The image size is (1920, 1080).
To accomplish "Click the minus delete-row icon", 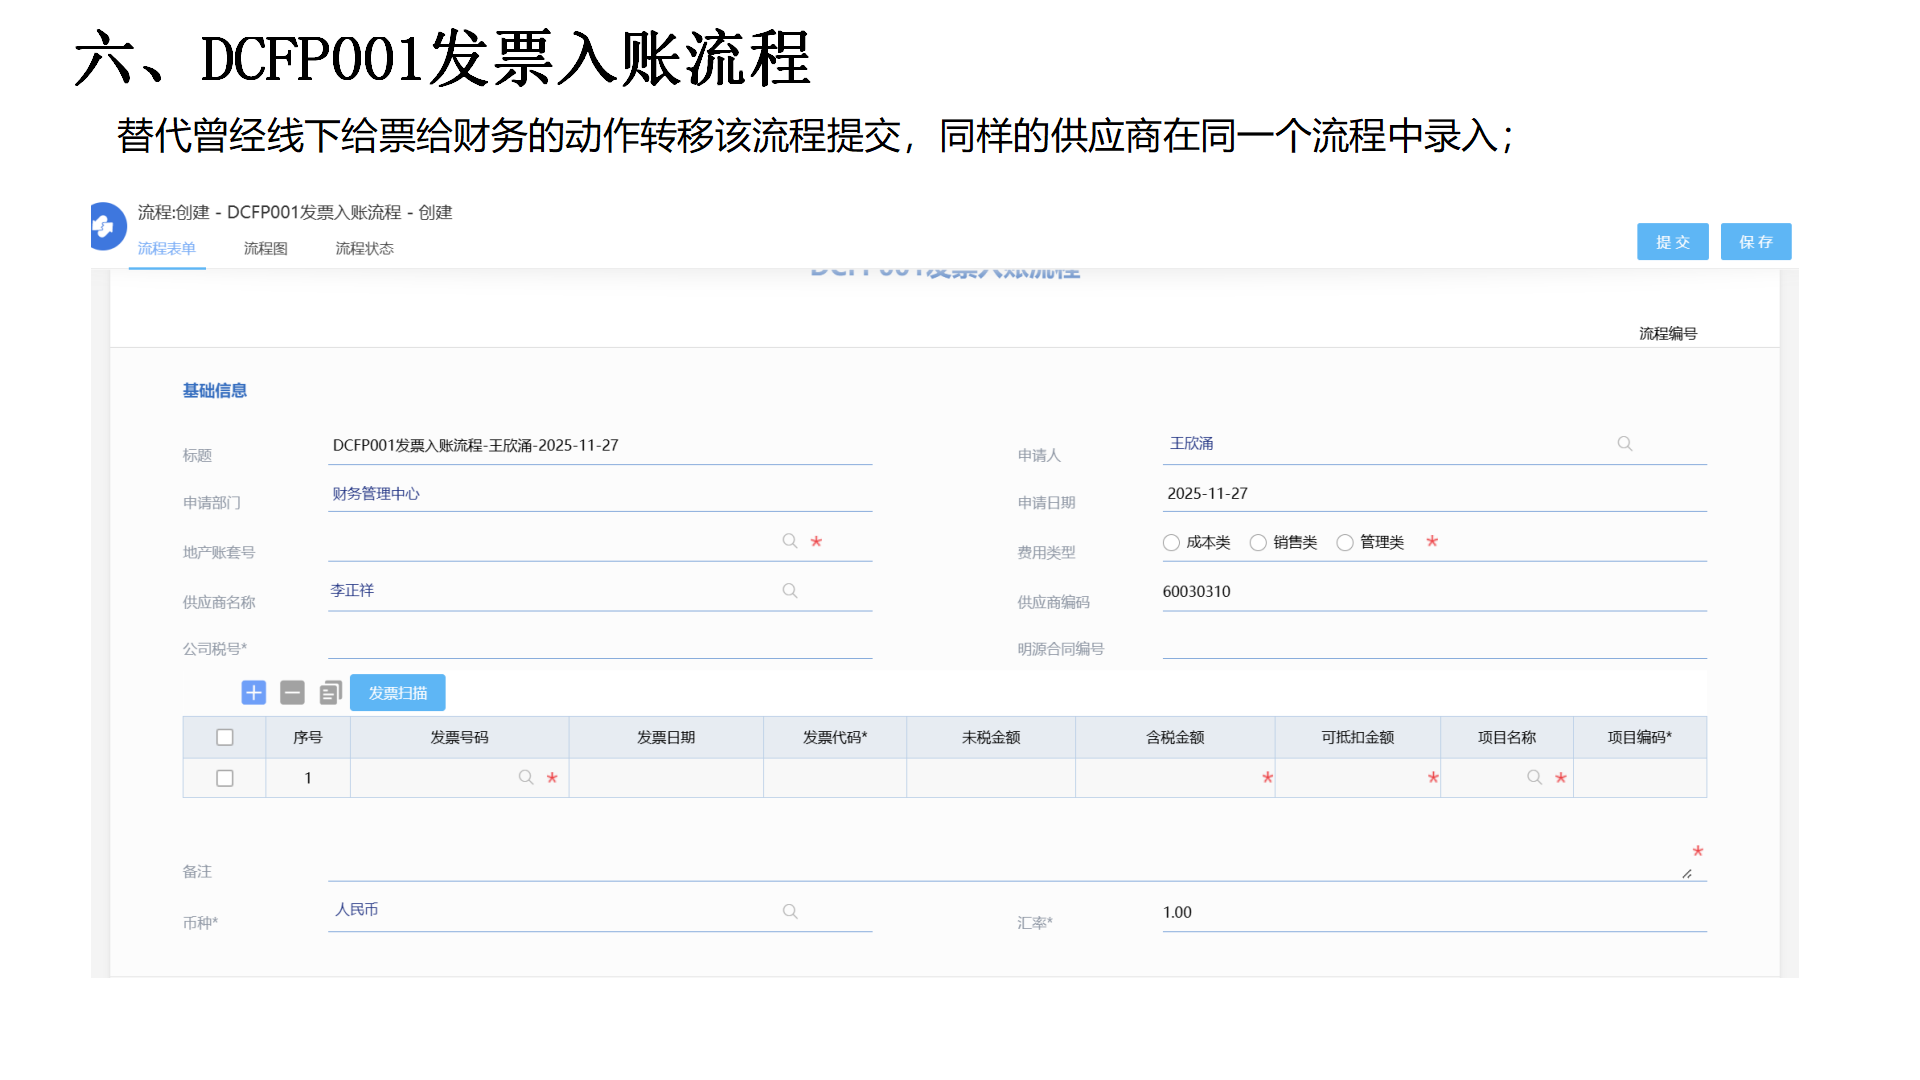I will click(x=292, y=692).
